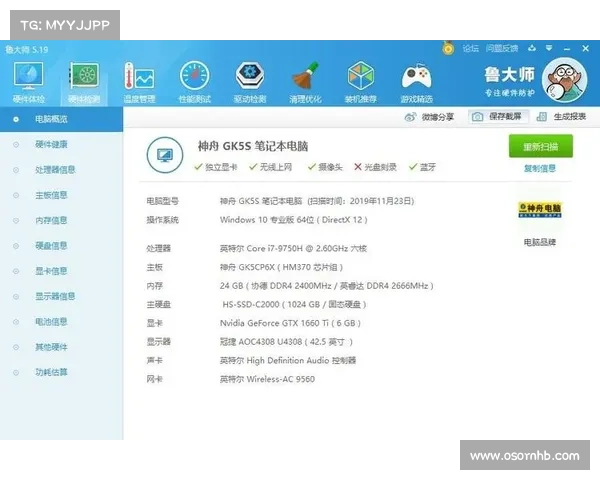
Task: Open 游戏精选 gamepad icon
Action: [416, 82]
